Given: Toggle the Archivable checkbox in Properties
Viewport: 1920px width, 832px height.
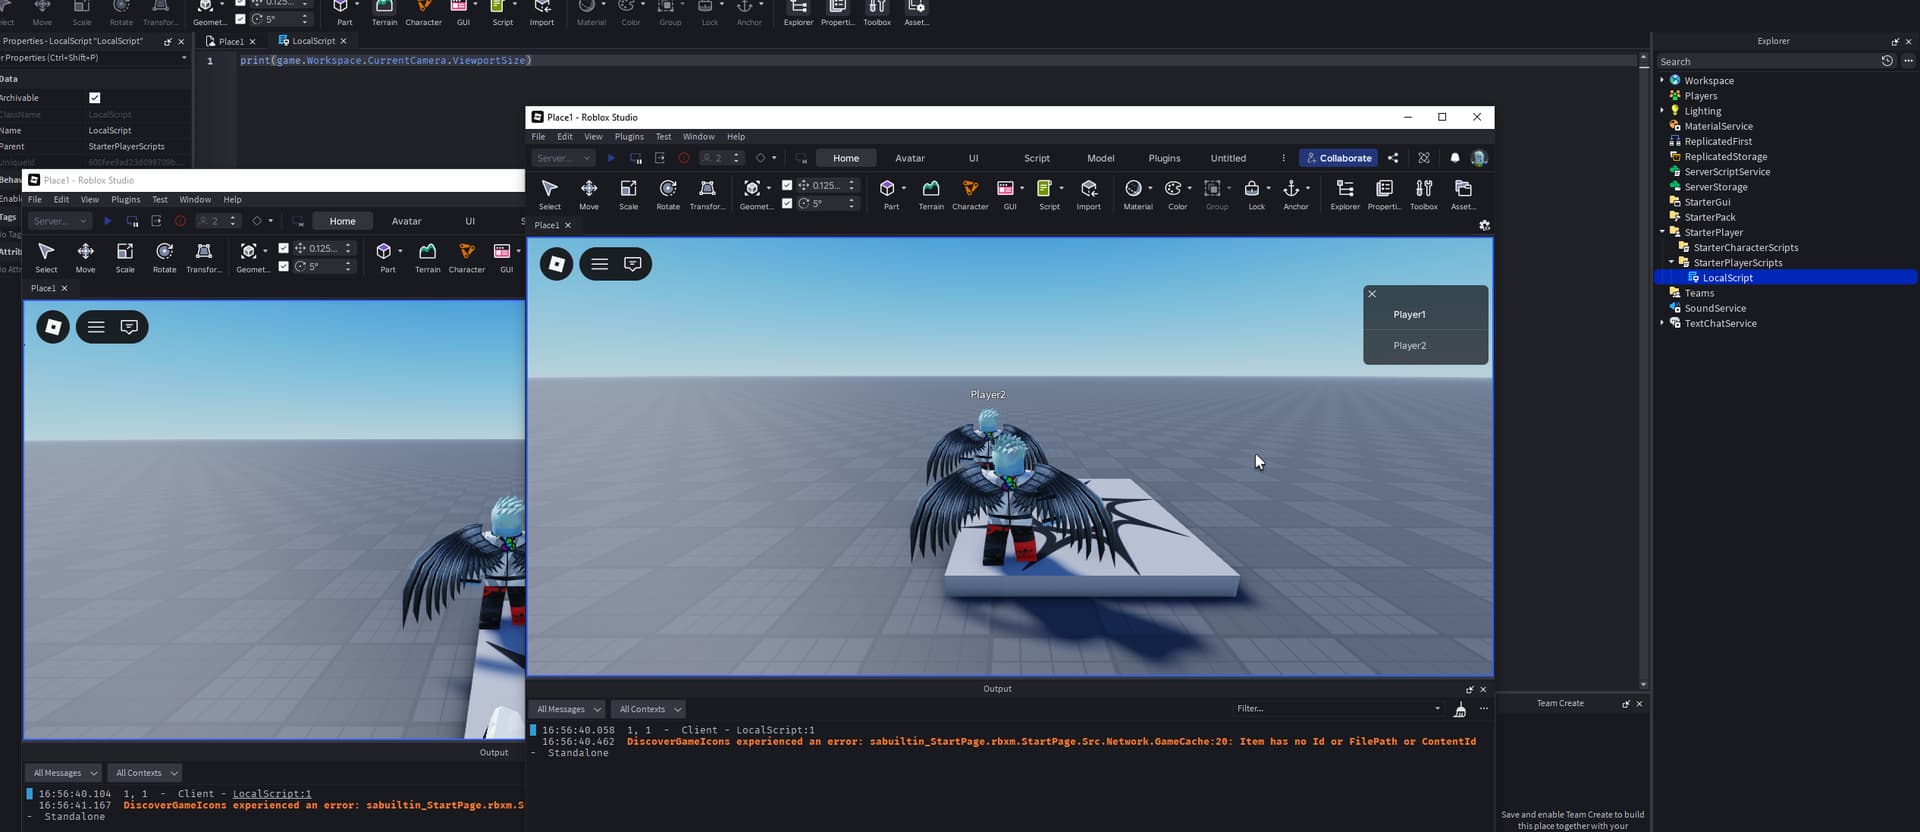Looking at the screenshot, I should point(95,98).
